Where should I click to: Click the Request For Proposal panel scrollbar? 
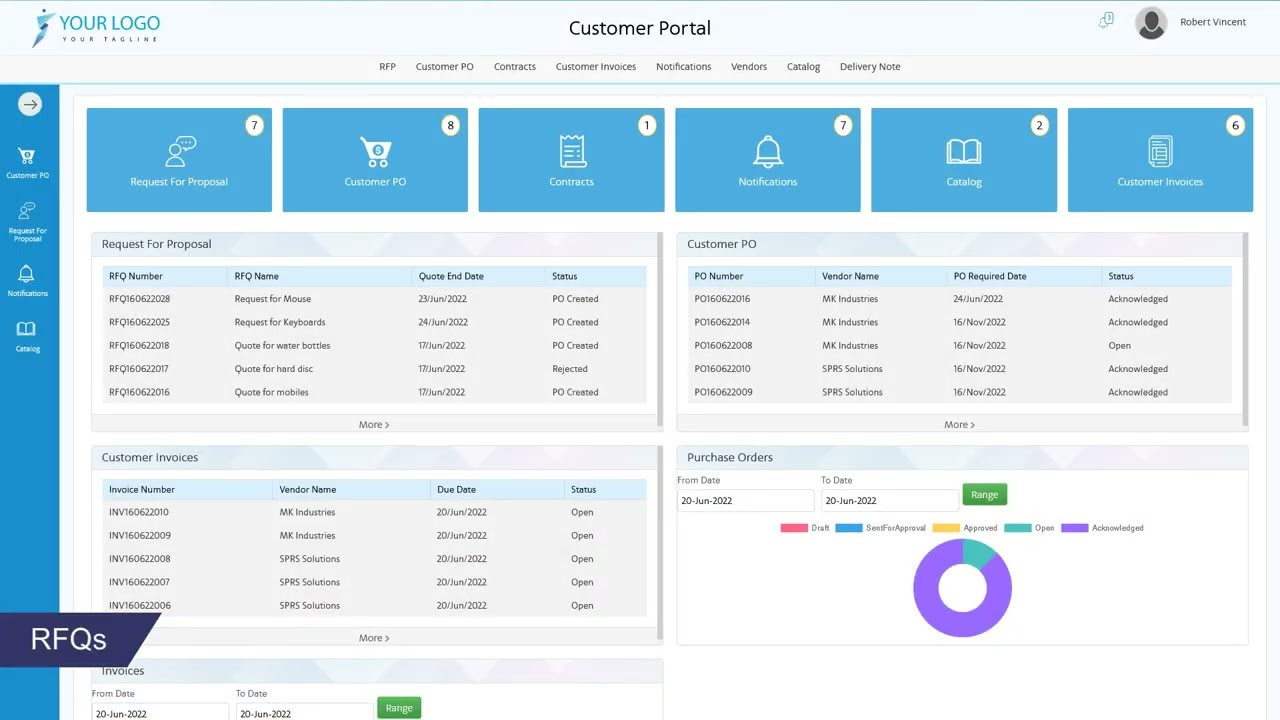coord(660,328)
